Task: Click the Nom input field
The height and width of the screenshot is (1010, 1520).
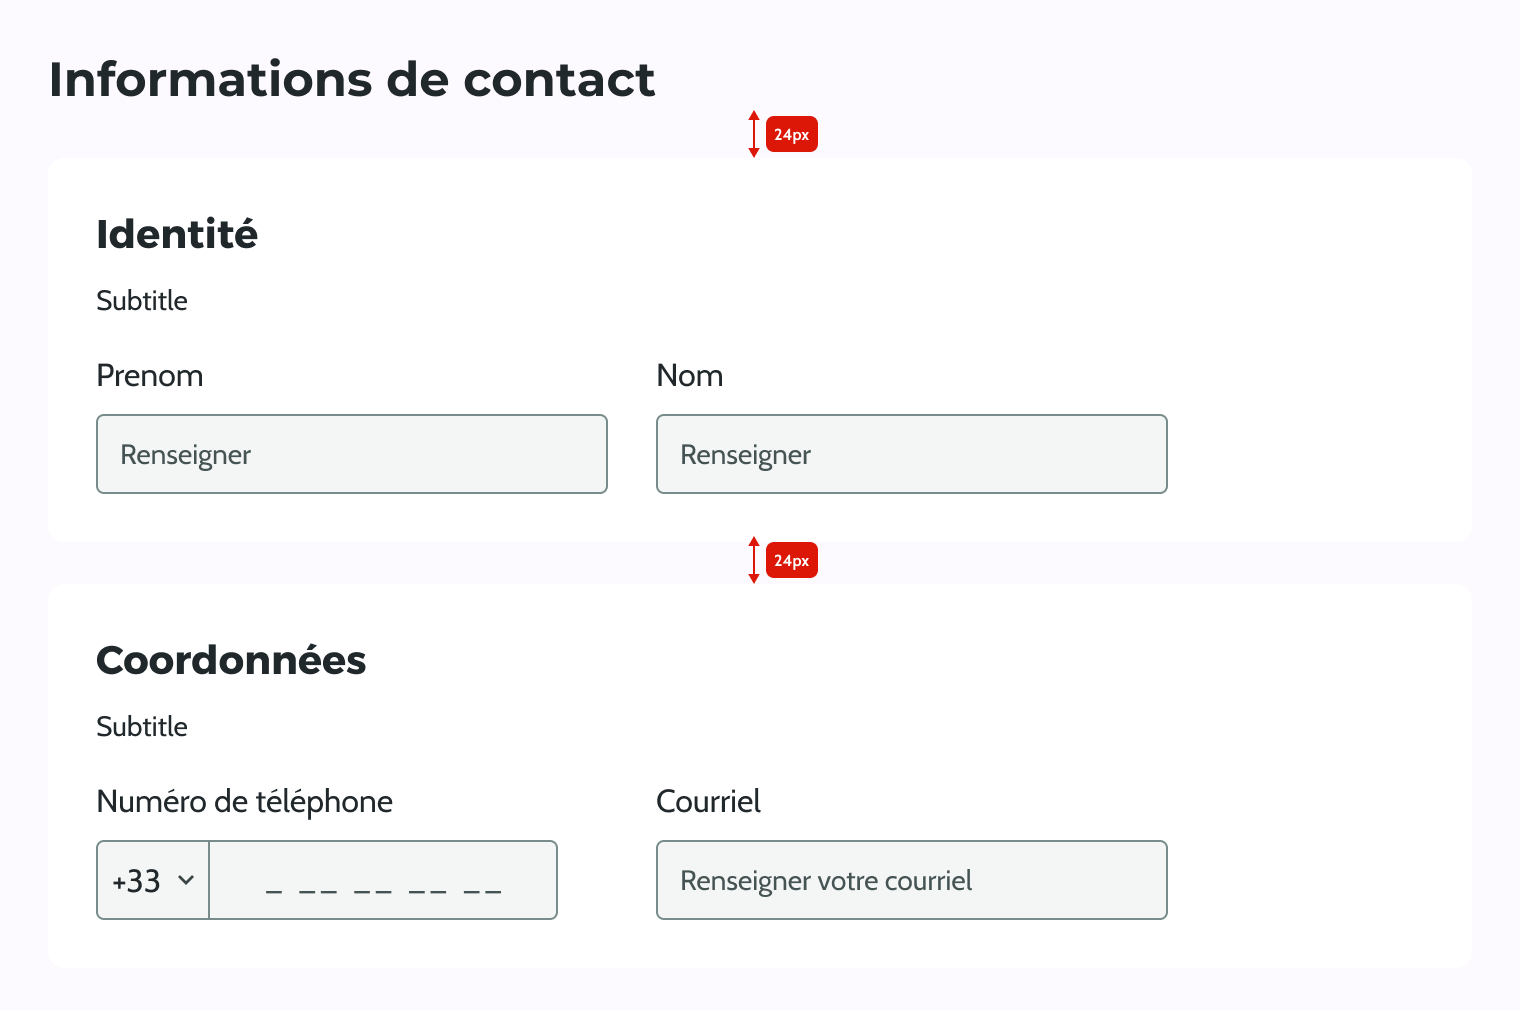Action: tap(910, 454)
